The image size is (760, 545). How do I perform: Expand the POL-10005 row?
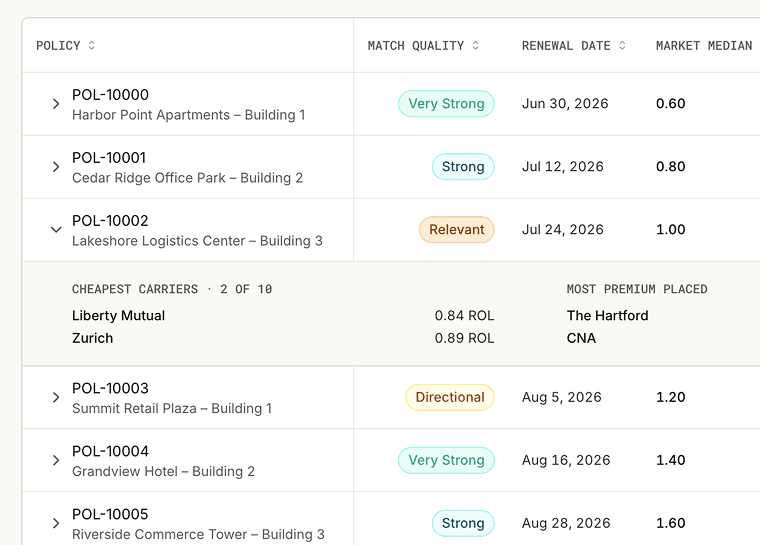tap(56, 523)
